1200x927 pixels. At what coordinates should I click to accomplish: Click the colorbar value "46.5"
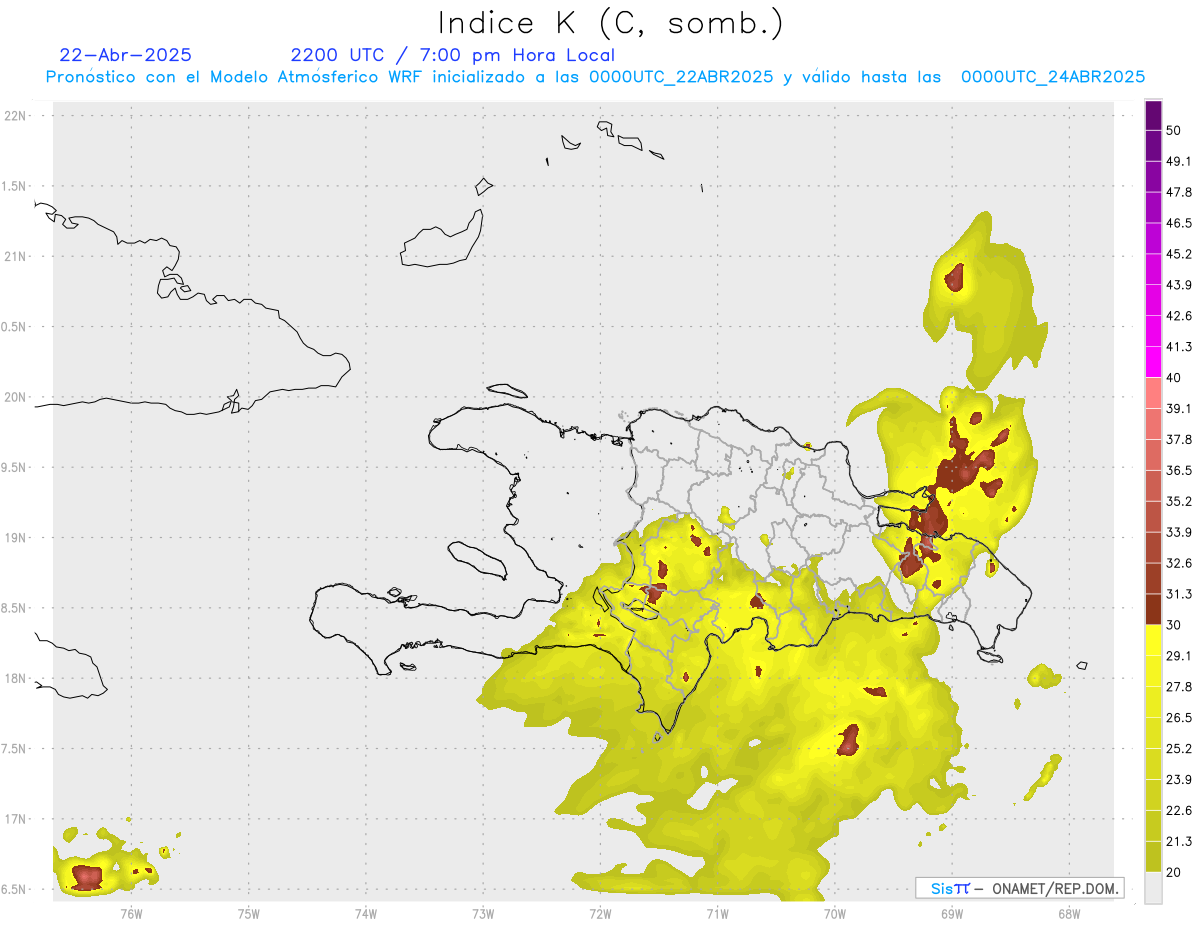coord(1179,223)
